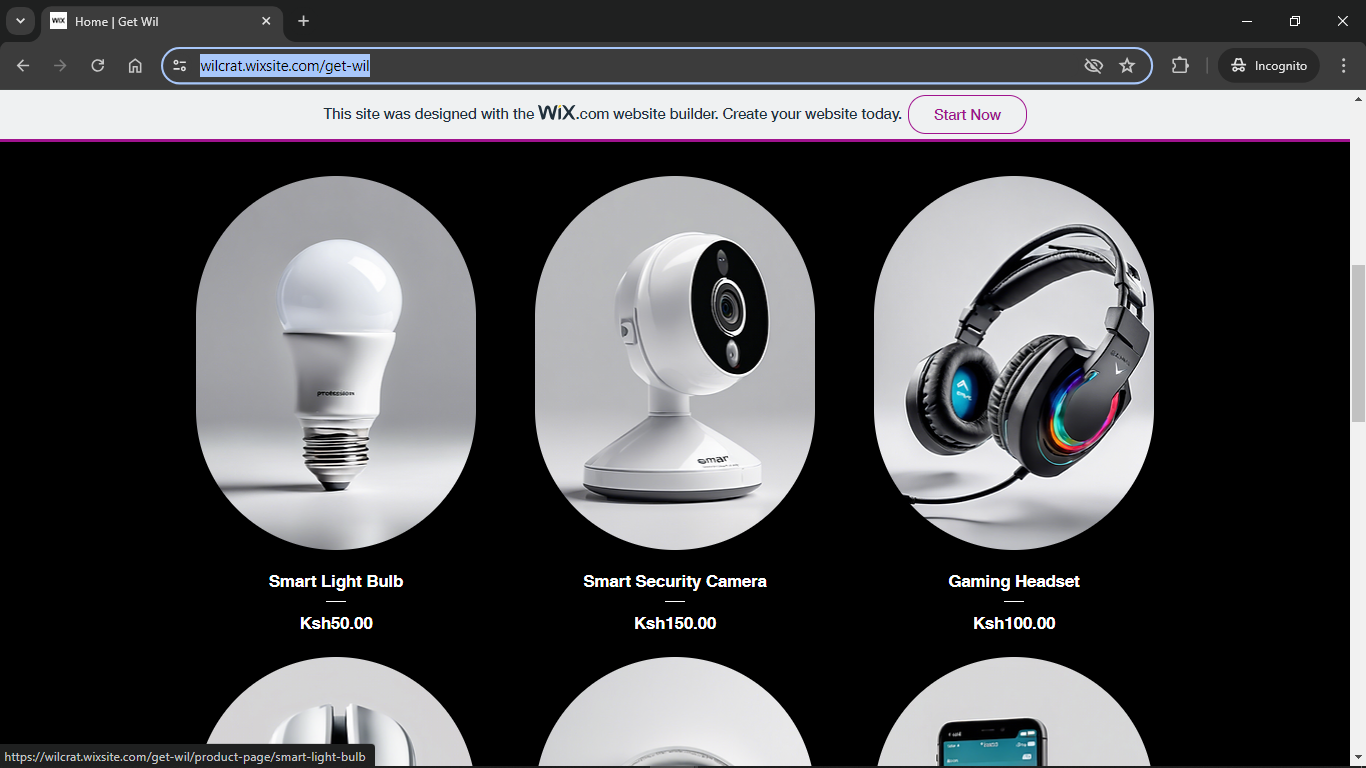This screenshot has height=768, width=1366.
Task: Open the Smart Security Camera product image
Action: [675, 363]
